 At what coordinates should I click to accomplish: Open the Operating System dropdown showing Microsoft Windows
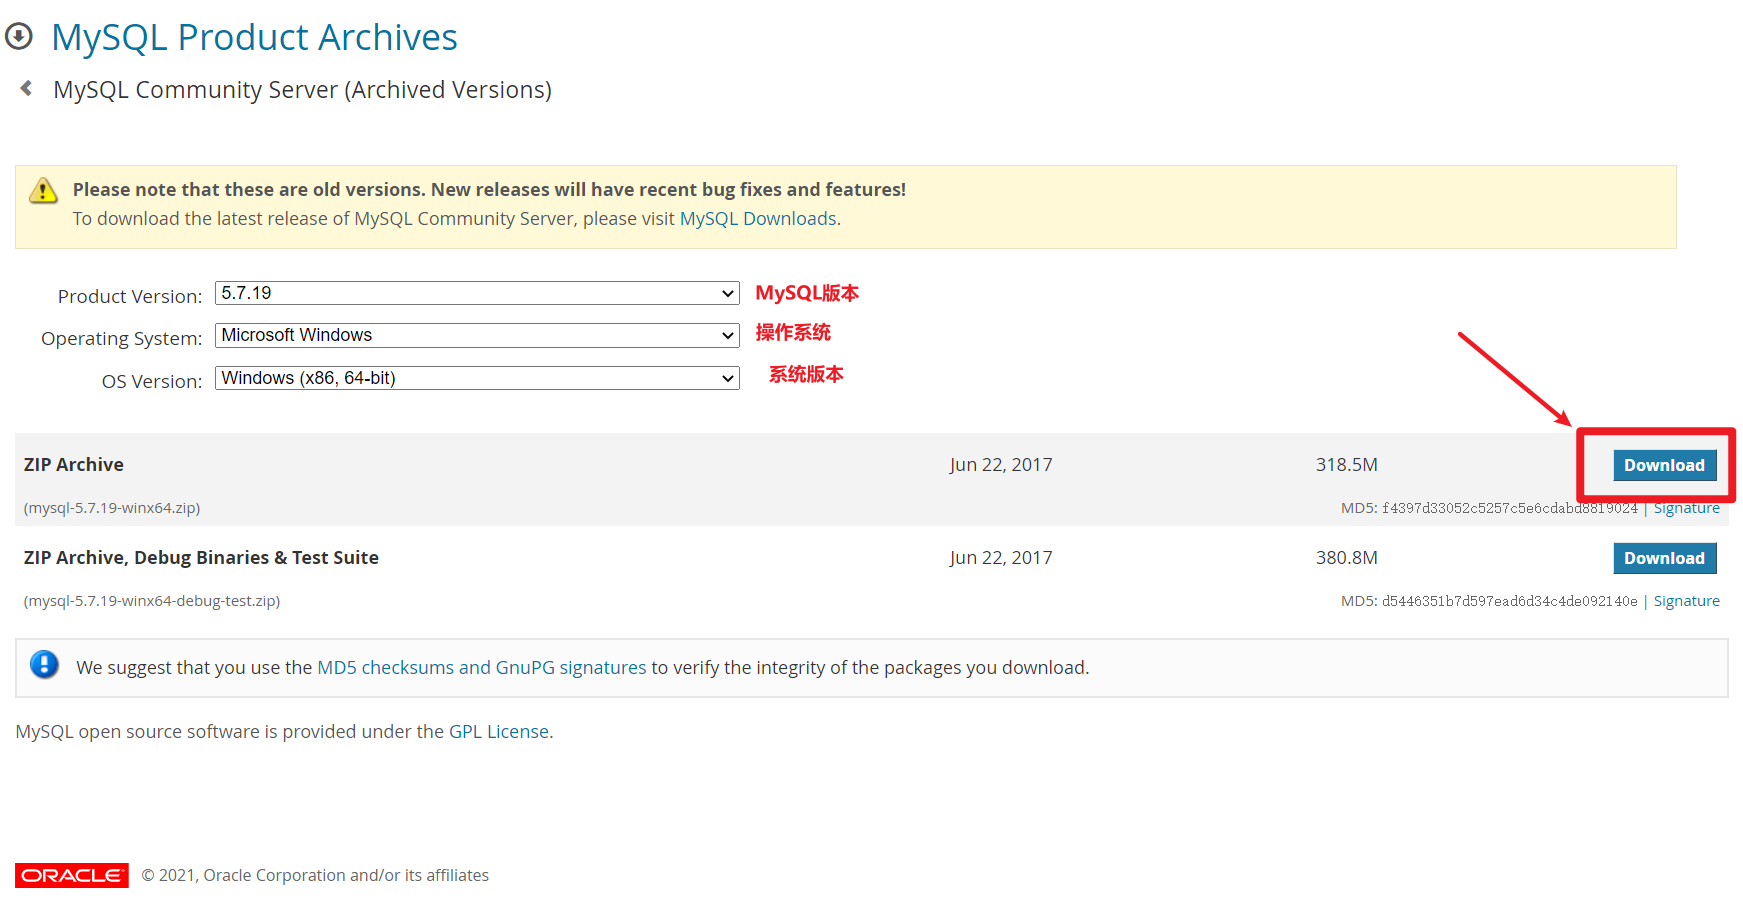(477, 335)
